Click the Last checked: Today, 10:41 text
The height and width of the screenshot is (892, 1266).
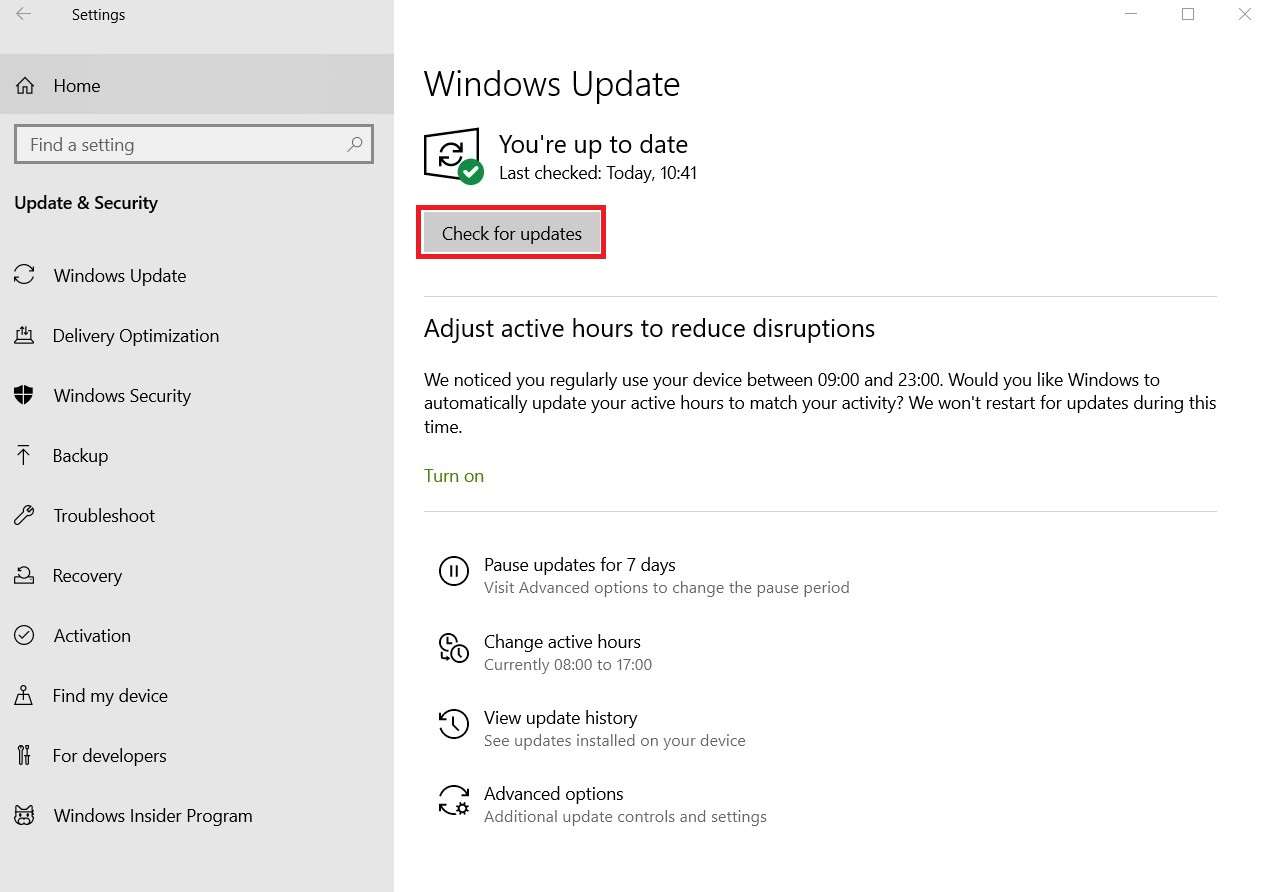point(598,173)
